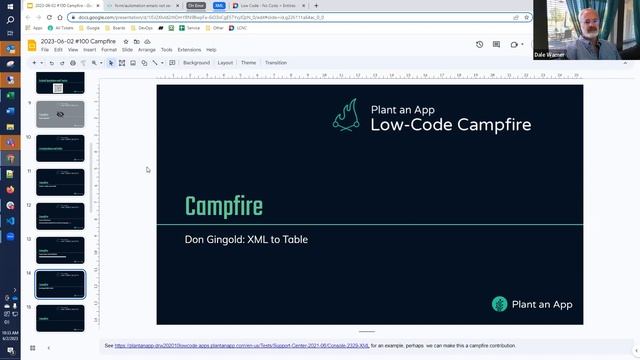Open the Tools menu
Image resolution: width=640 pixels, height=360 pixels.
pos(167,50)
